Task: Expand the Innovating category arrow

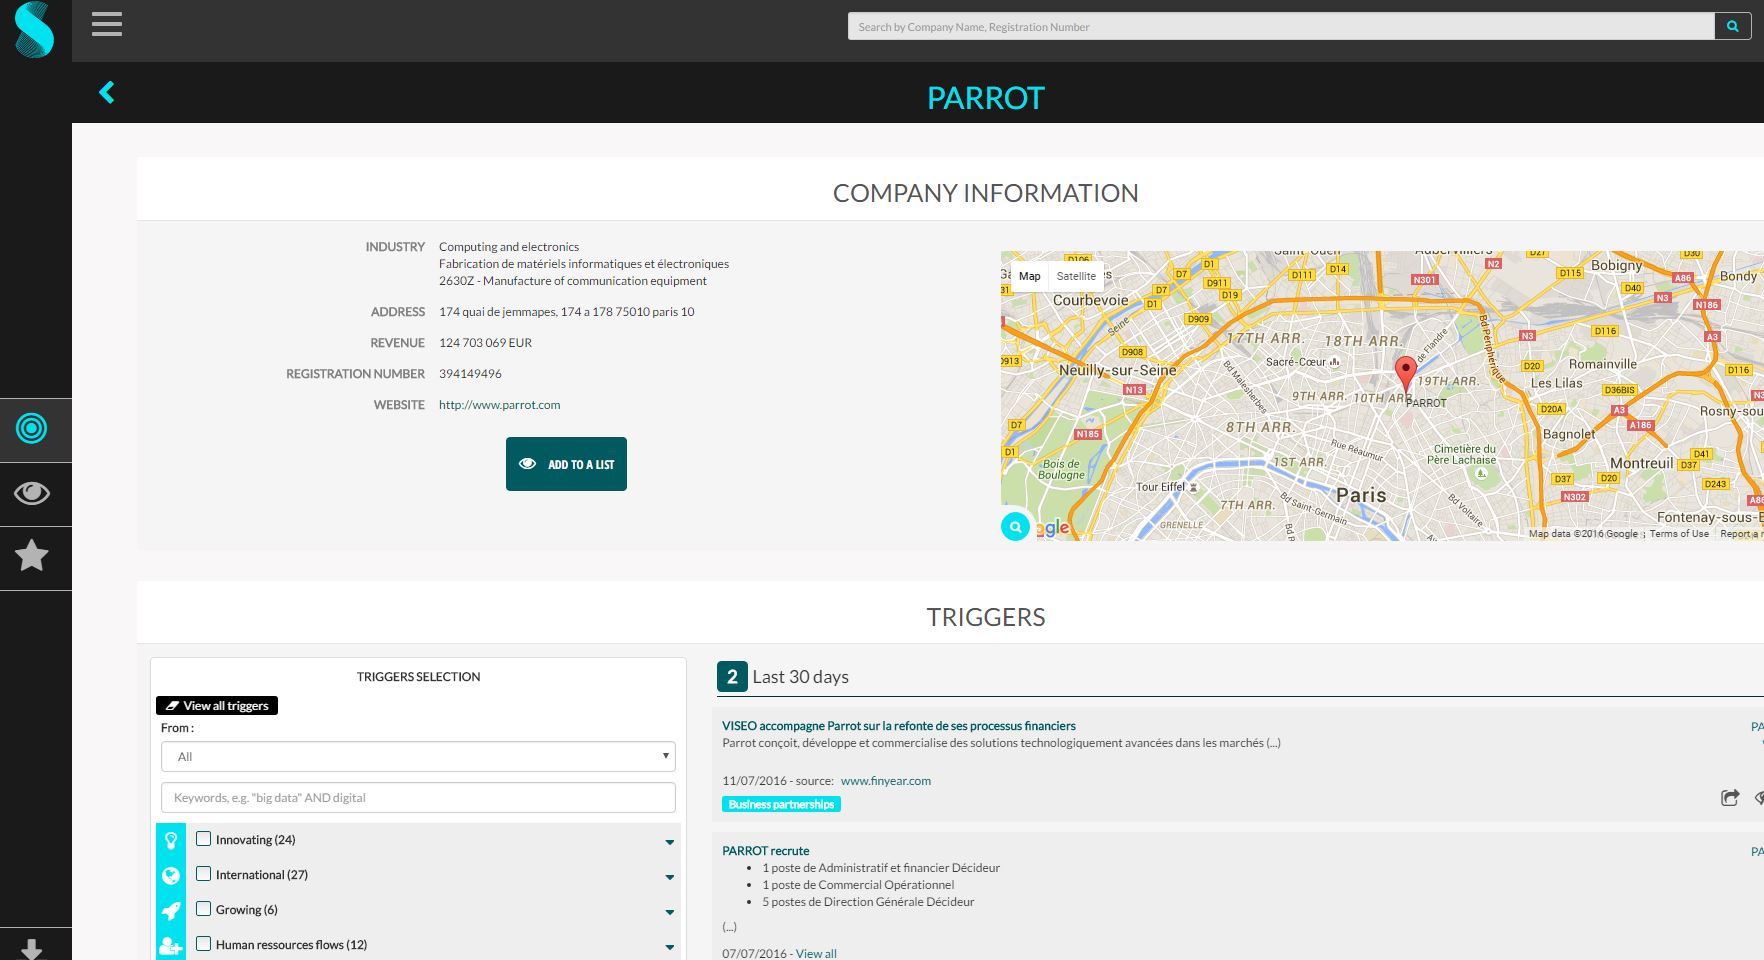Action: point(669,842)
